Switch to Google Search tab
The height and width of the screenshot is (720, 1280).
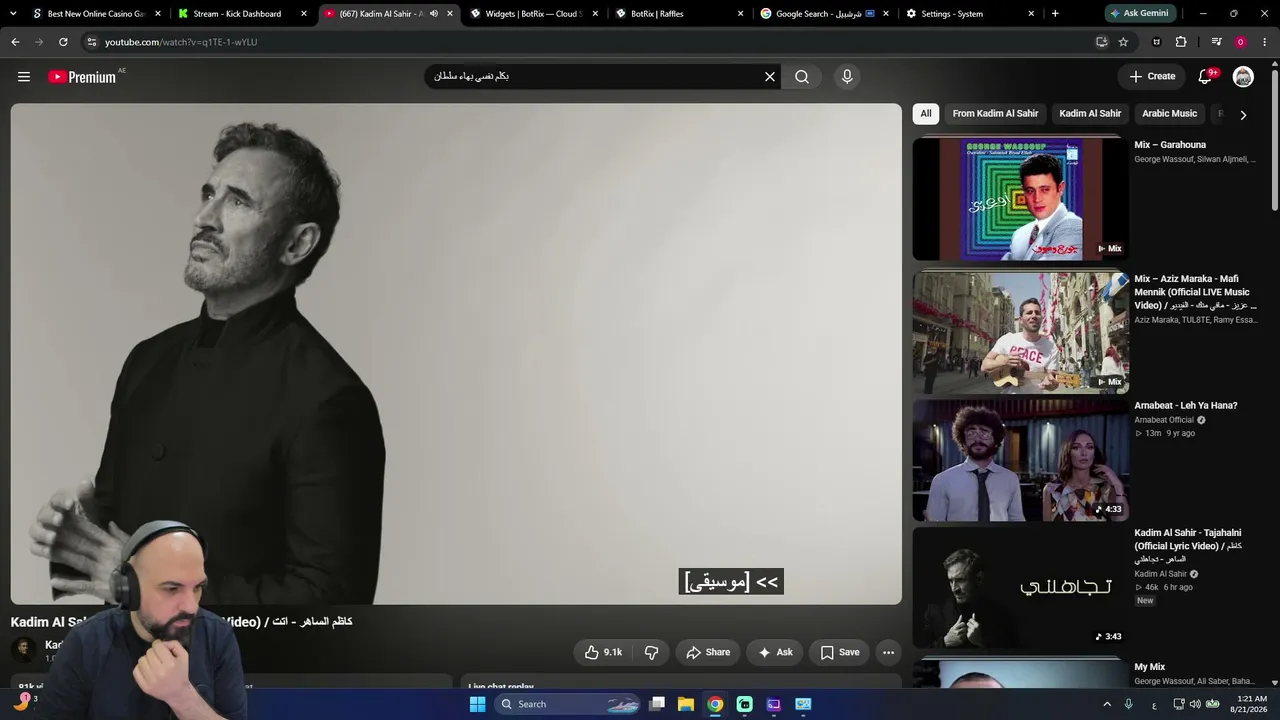(x=826, y=14)
